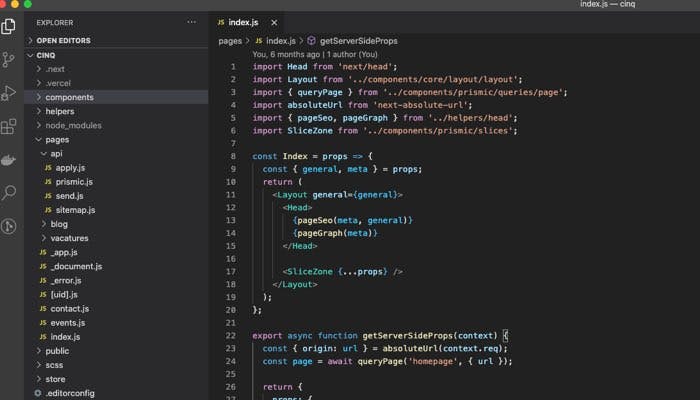This screenshot has height=400, width=700.
Task: Click 'SliceZone' in line 6 import
Action: pyautogui.click(x=310, y=131)
